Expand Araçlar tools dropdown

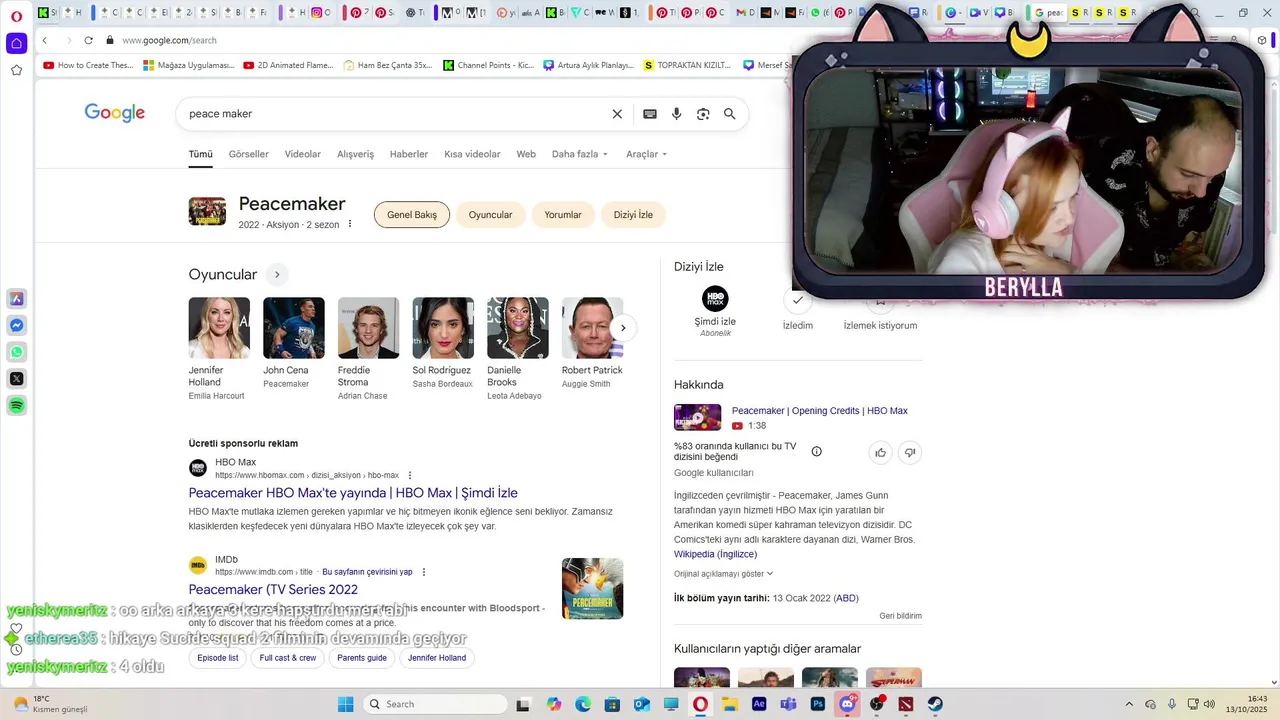[647, 154]
